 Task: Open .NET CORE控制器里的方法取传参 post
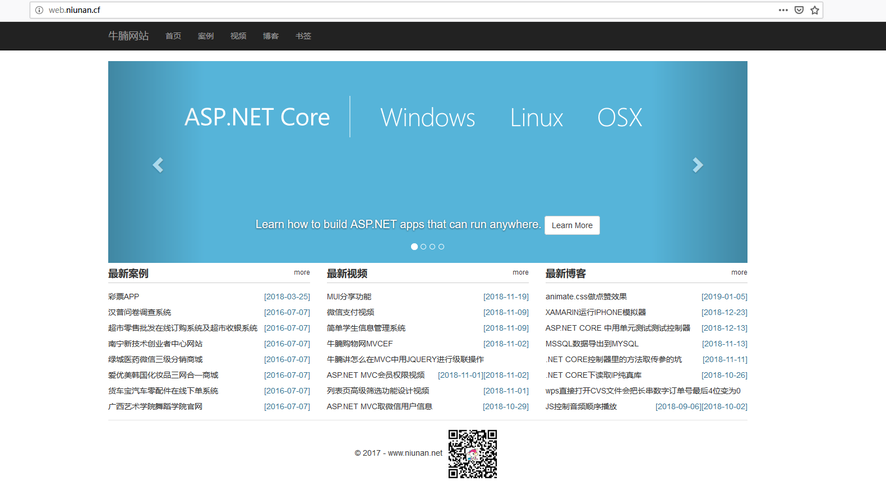[614, 359]
